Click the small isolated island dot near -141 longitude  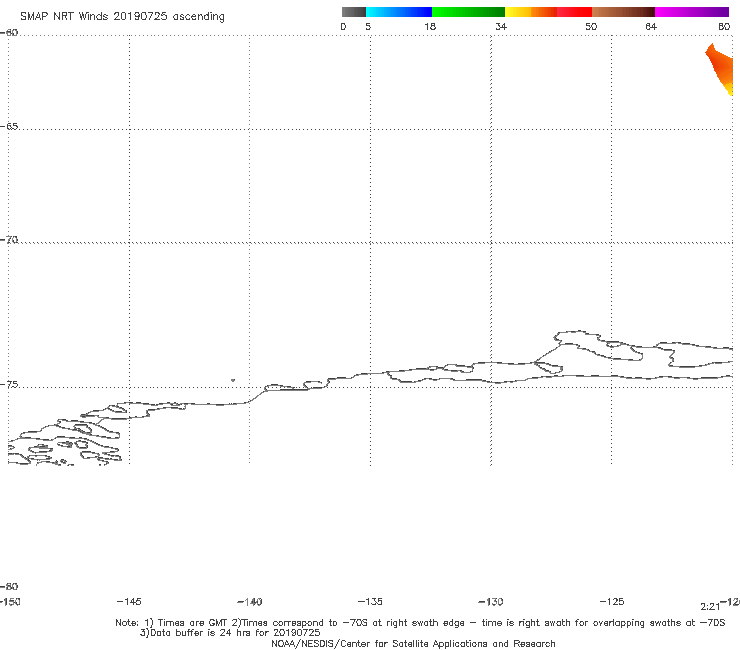(x=233, y=380)
